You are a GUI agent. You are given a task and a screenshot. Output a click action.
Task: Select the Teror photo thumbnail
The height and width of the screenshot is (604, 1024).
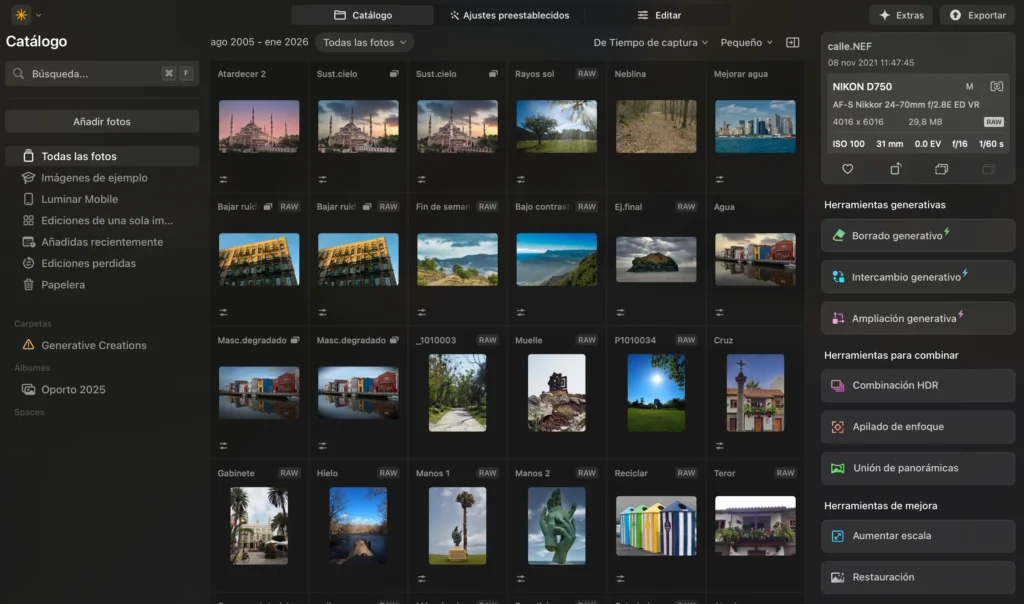click(x=755, y=526)
